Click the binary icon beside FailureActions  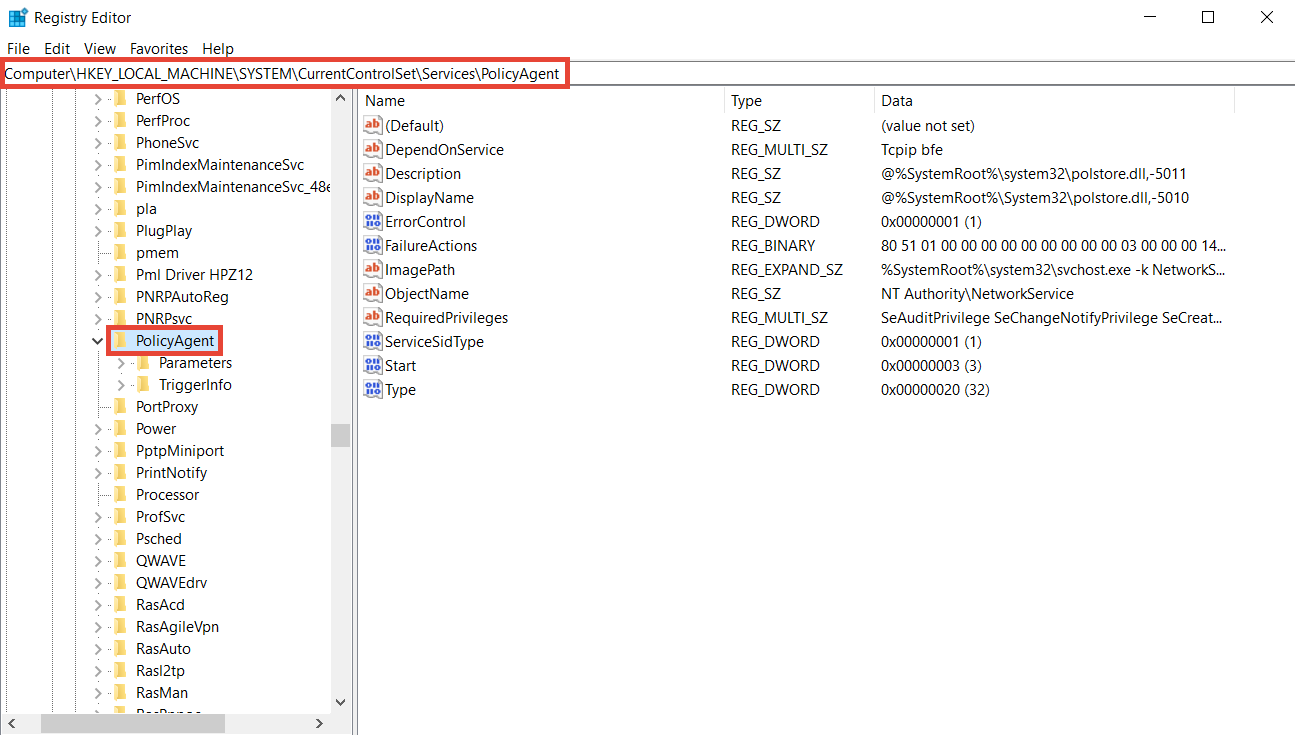tap(373, 245)
